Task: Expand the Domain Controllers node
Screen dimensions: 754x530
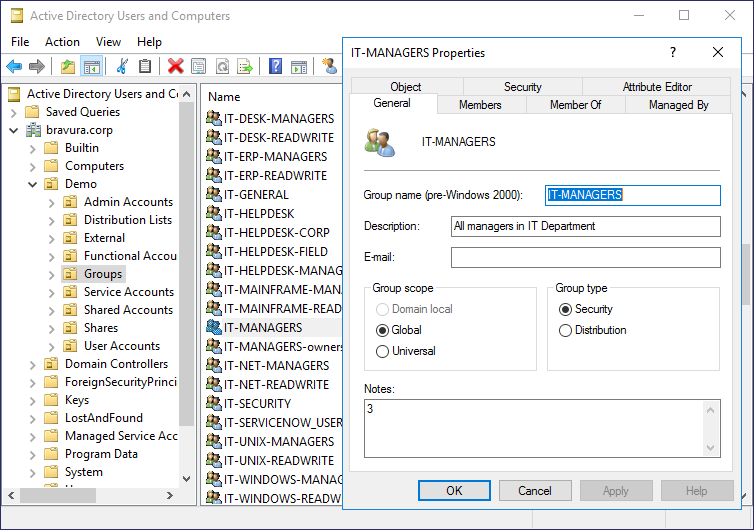Action: pyautogui.click(x=33, y=364)
